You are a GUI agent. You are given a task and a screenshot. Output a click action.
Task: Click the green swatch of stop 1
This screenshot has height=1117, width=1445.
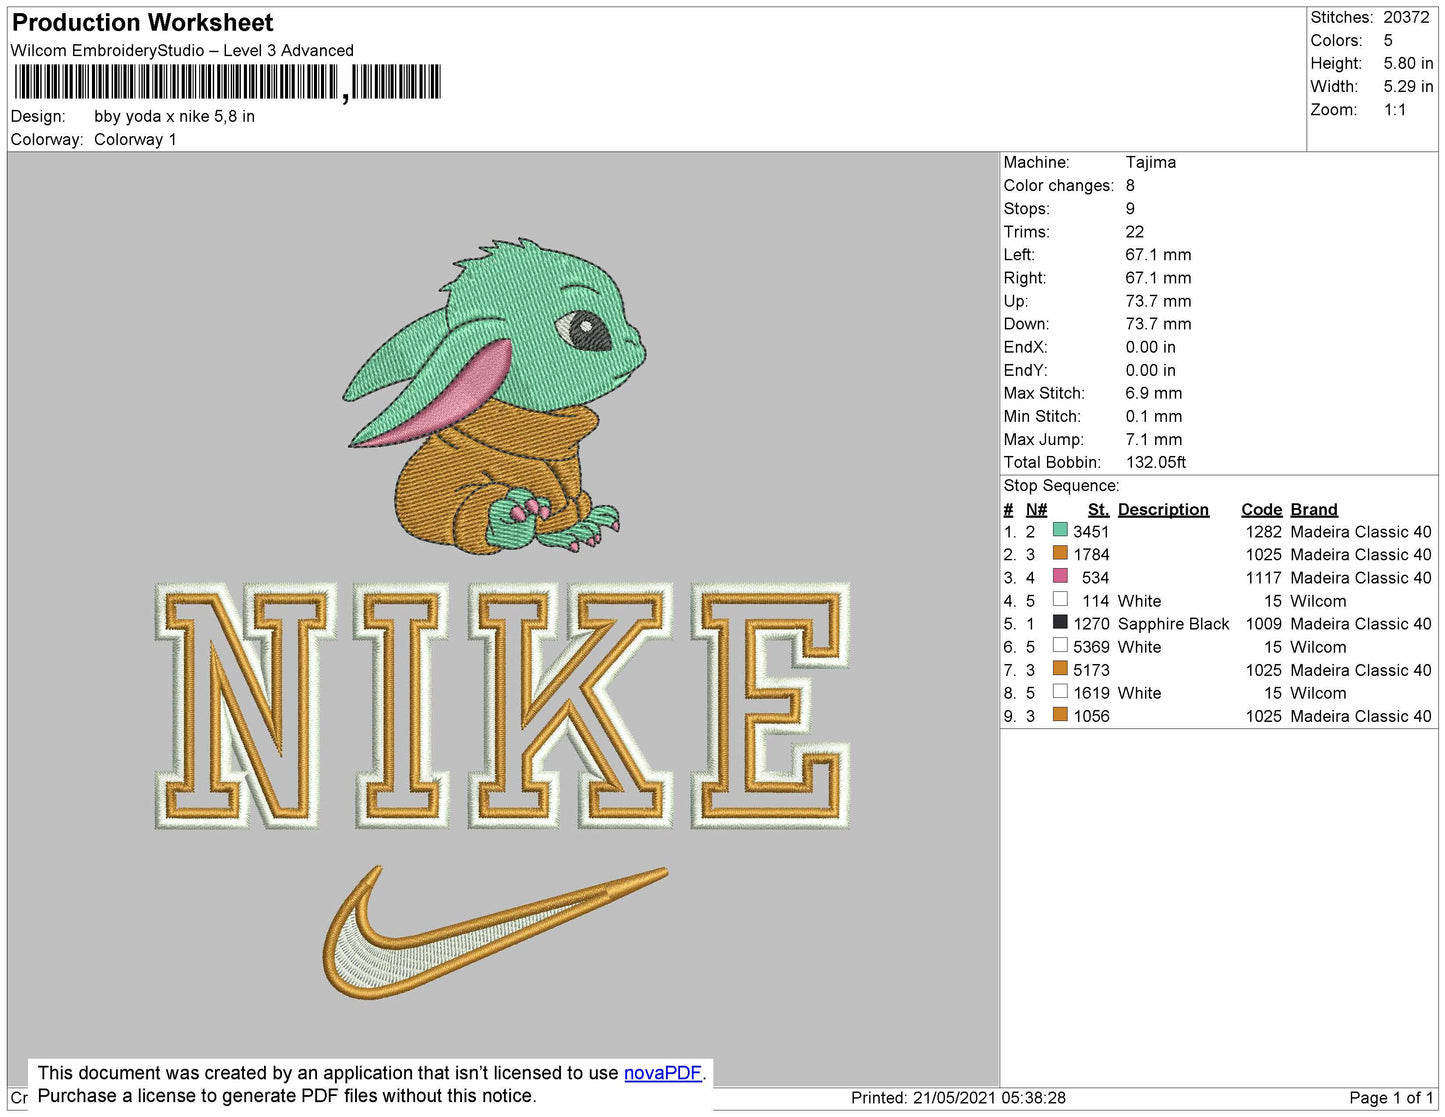click(x=1060, y=530)
